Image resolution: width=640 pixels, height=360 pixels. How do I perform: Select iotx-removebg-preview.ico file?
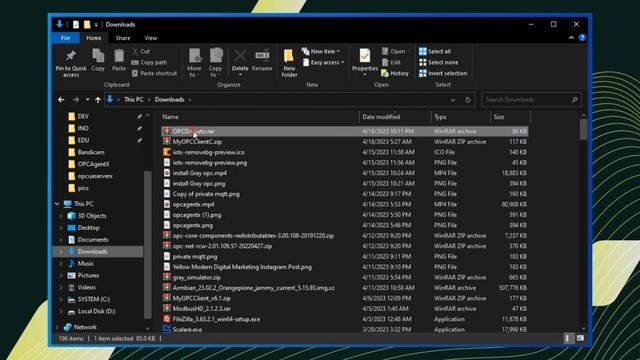pos(208,152)
